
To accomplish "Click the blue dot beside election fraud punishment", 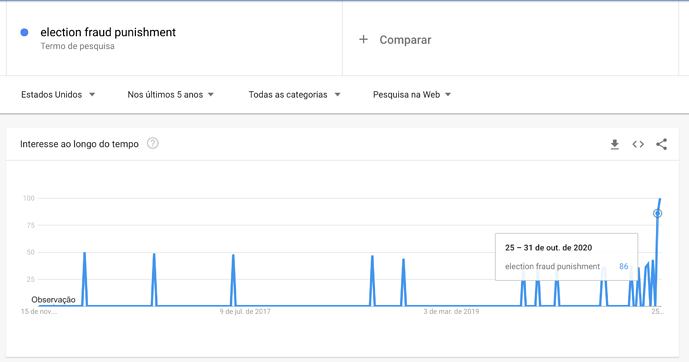I will coord(25,32).
